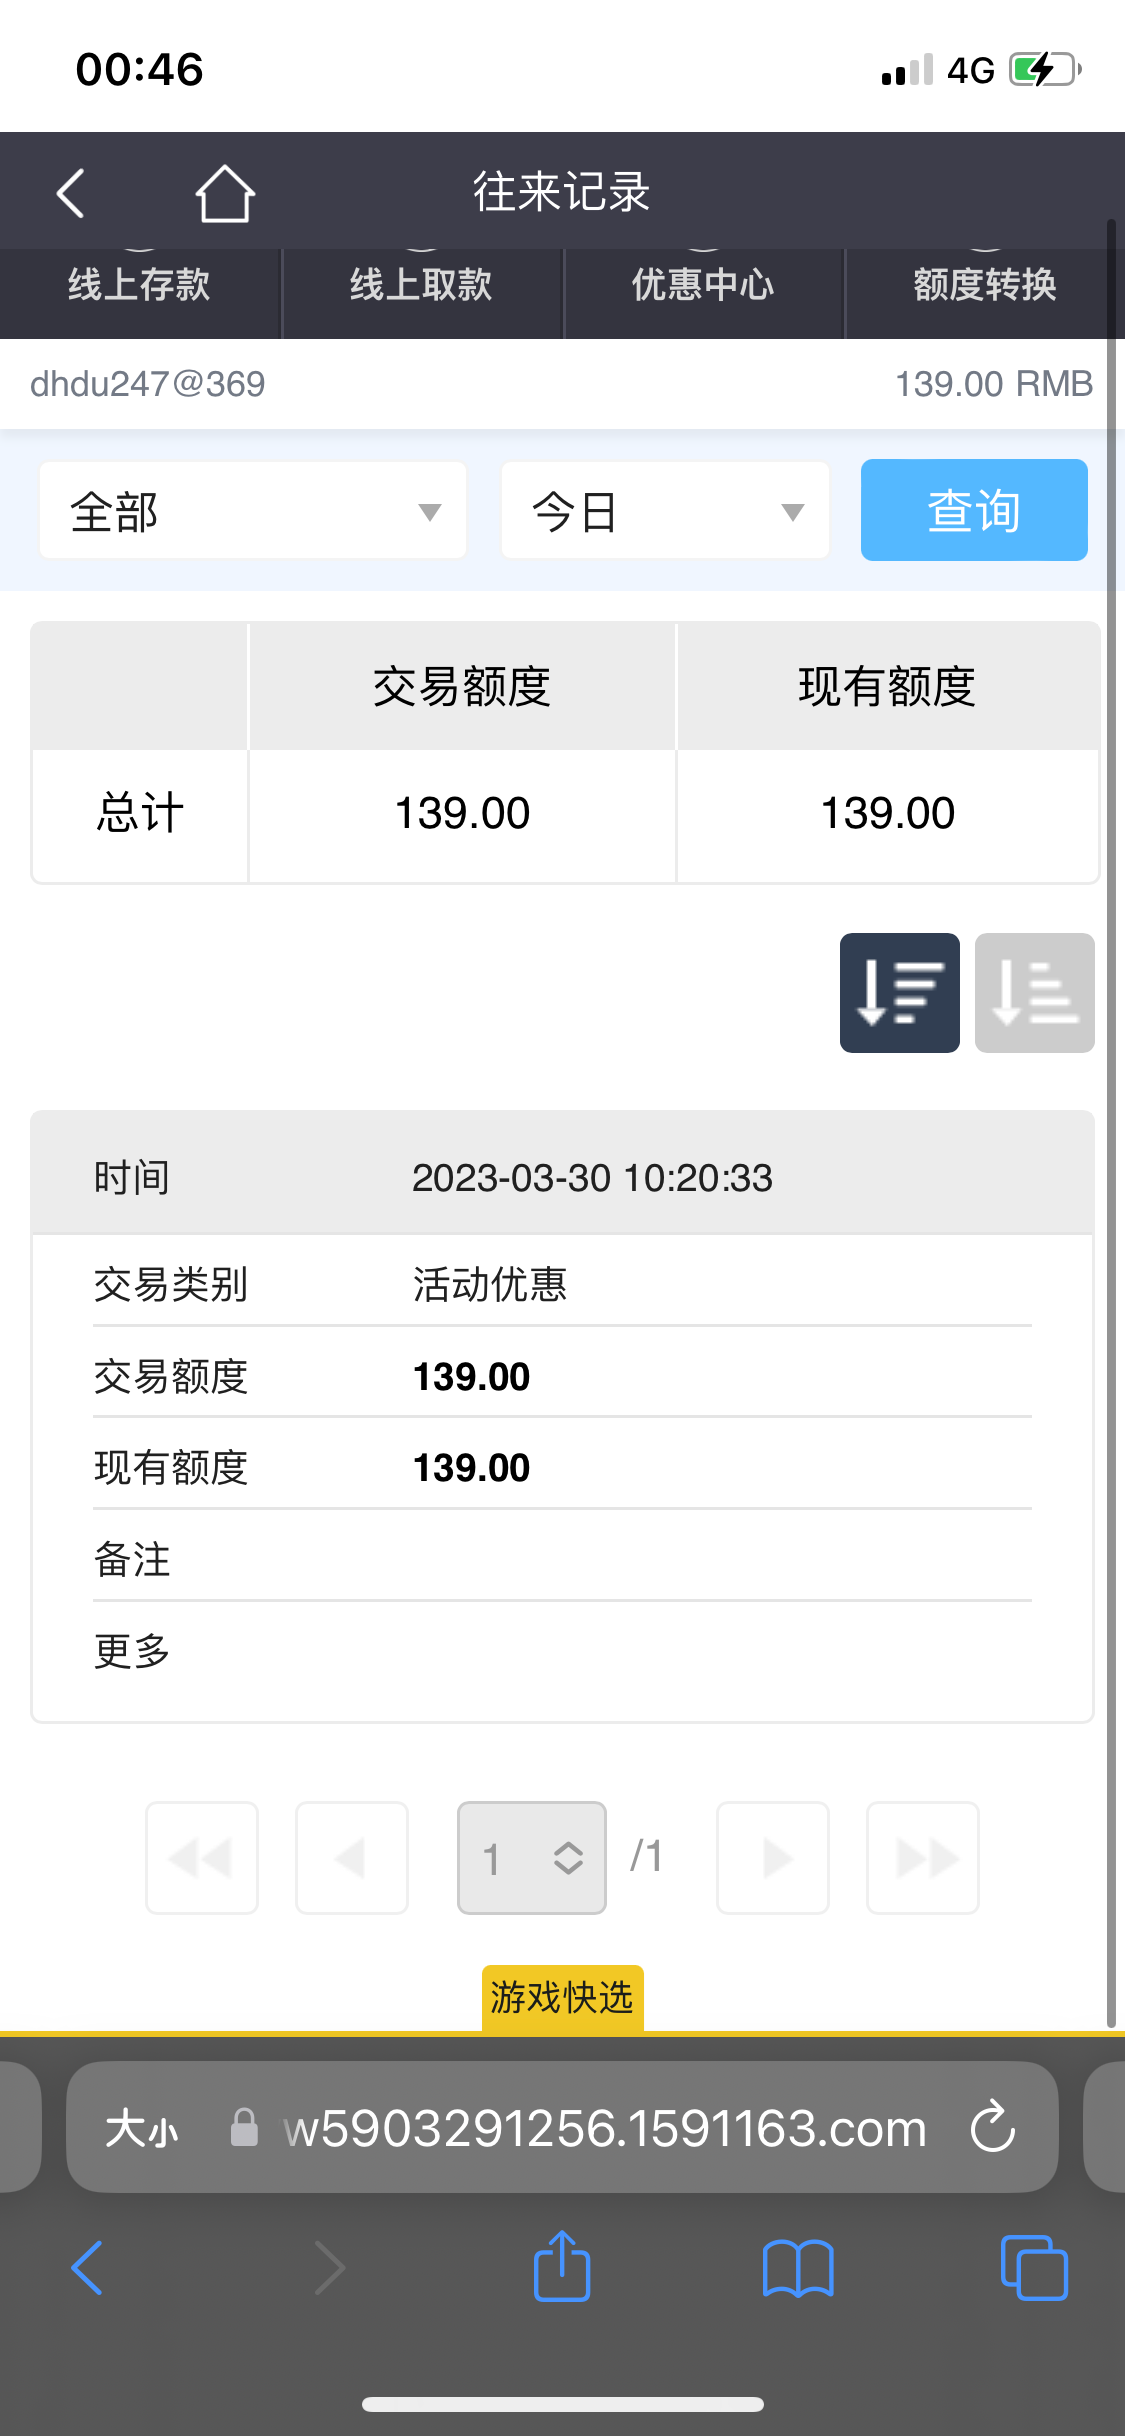Viewport: 1125px width, 2436px height.
Task: Switch to 线上存款 tab
Action: coord(139,285)
